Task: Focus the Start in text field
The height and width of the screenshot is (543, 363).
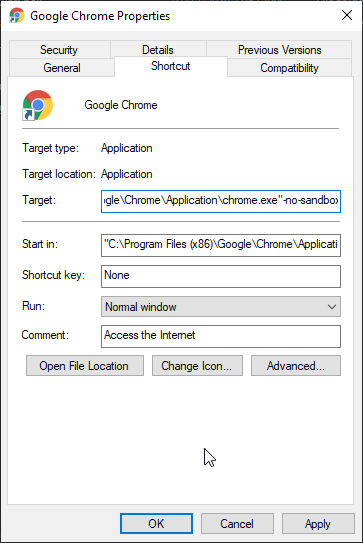Action: coord(221,245)
